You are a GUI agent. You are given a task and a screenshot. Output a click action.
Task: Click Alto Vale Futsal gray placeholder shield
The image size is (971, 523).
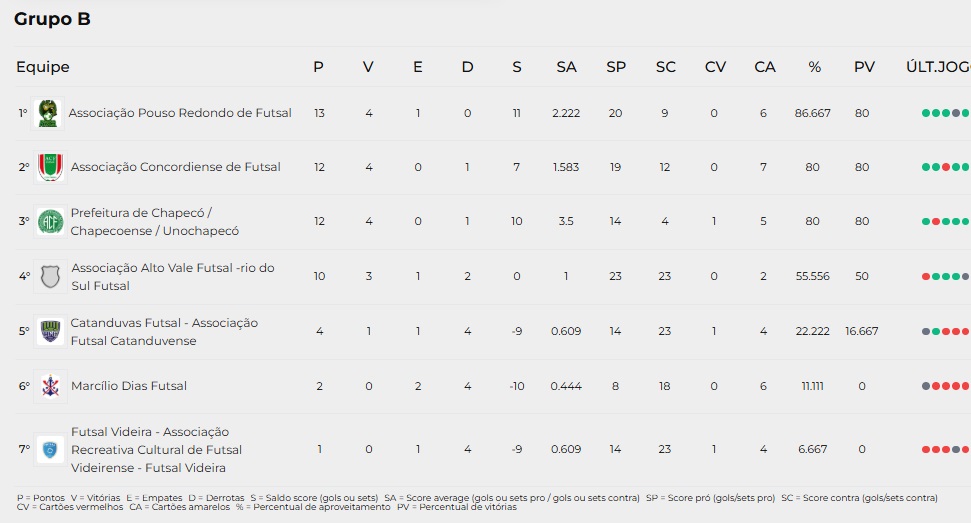tap(50, 277)
